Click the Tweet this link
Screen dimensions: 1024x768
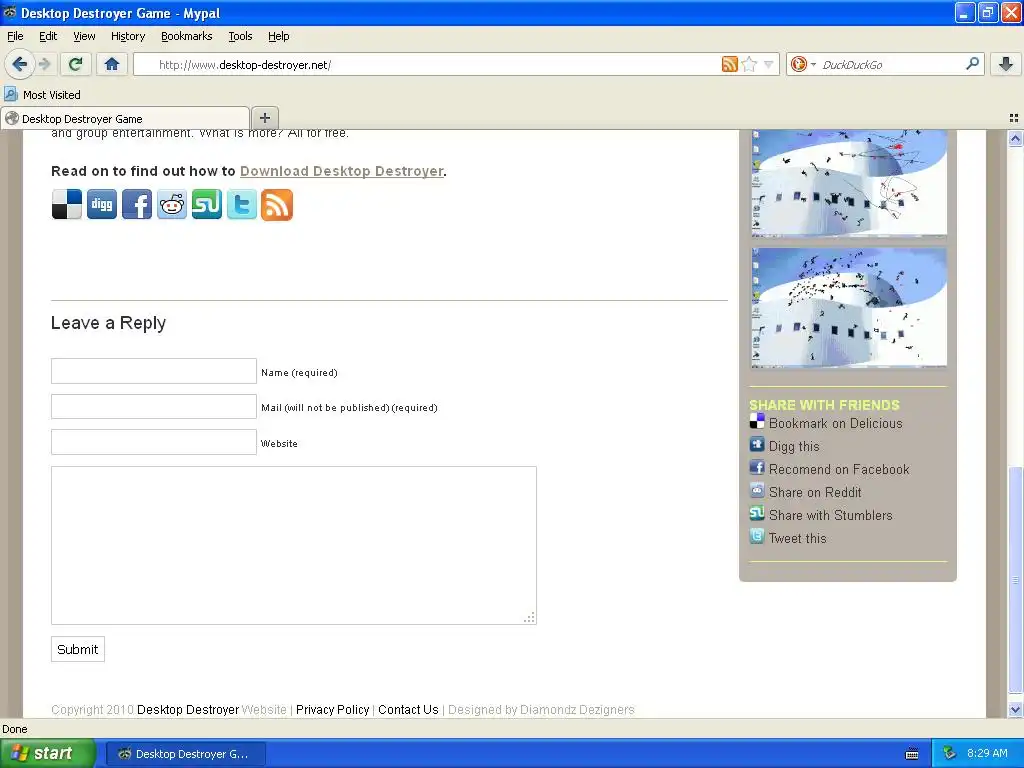[797, 539]
